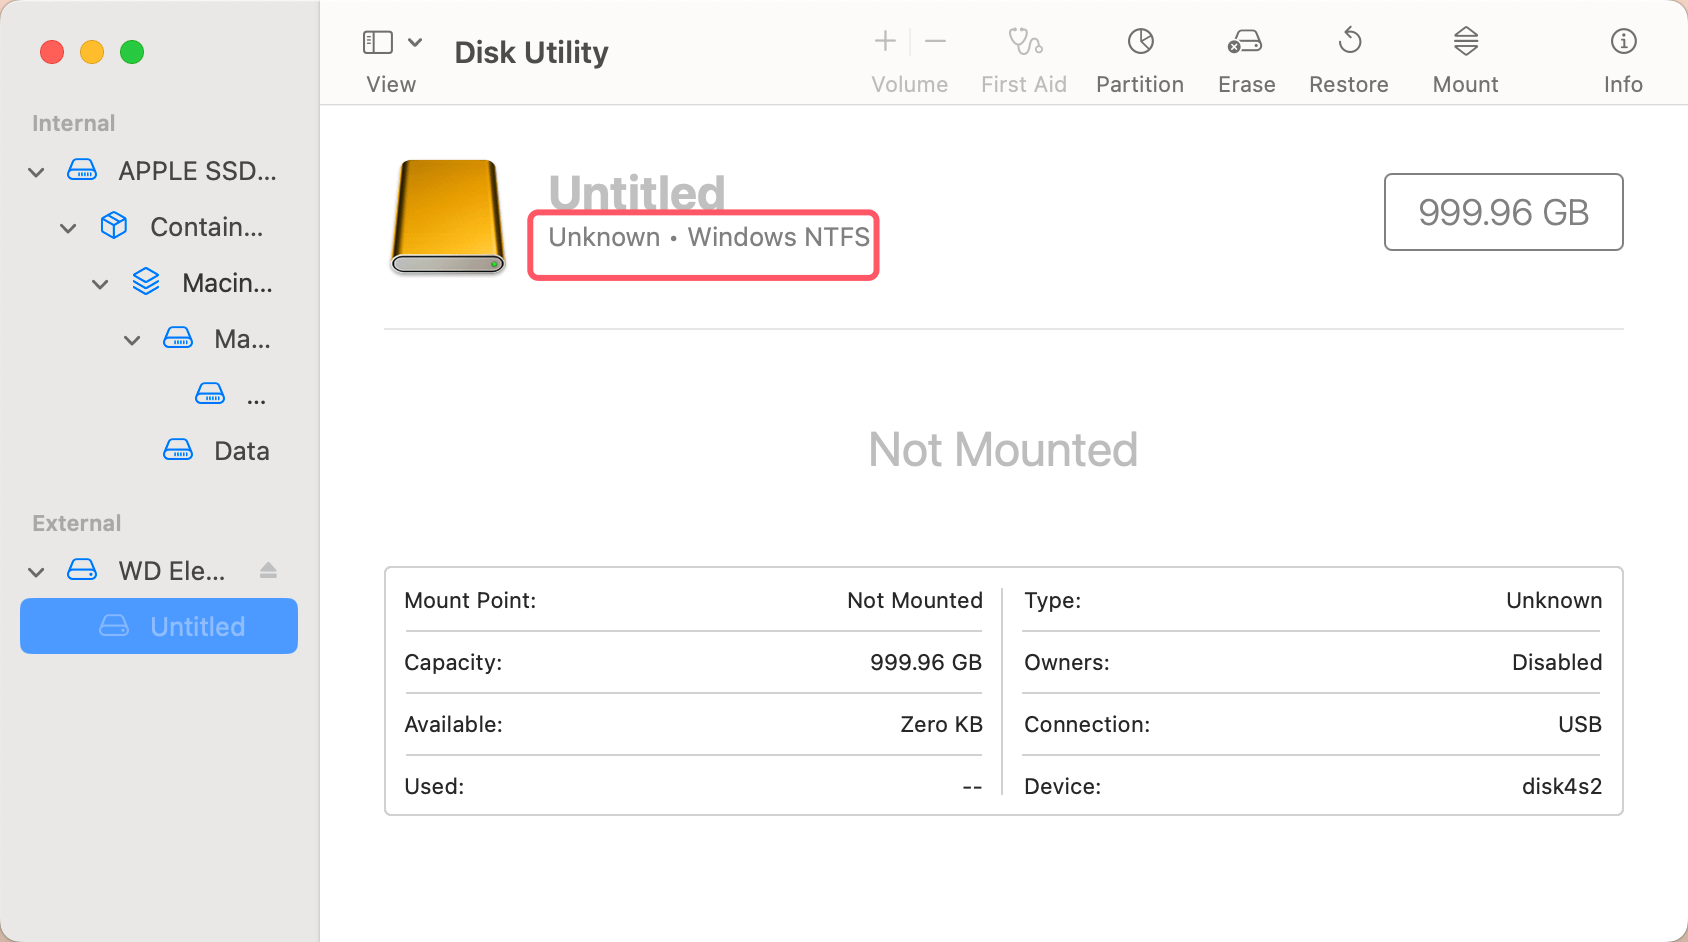Image resolution: width=1688 pixels, height=942 pixels.
Task: Select the Data volume in the sidebar
Action: tap(241, 450)
